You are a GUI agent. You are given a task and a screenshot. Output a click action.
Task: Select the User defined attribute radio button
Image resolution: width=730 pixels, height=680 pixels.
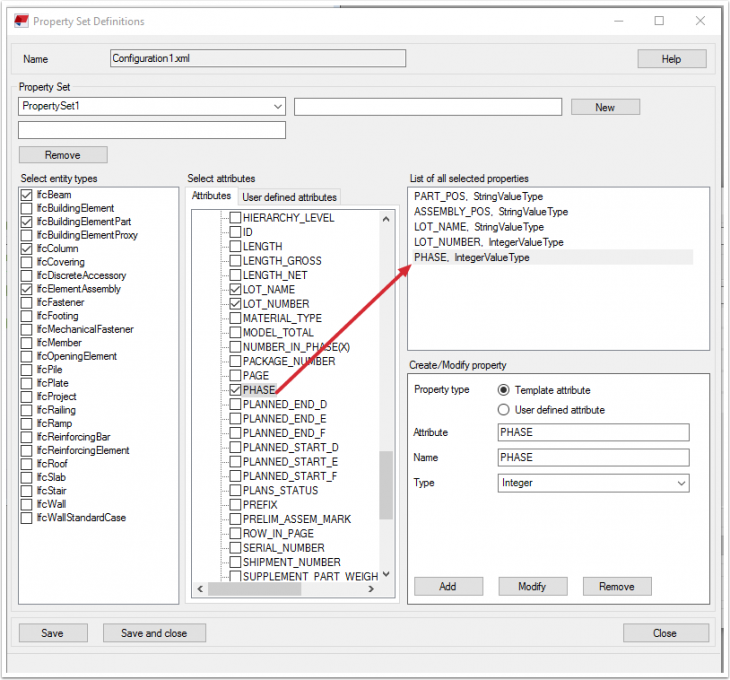[504, 410]
